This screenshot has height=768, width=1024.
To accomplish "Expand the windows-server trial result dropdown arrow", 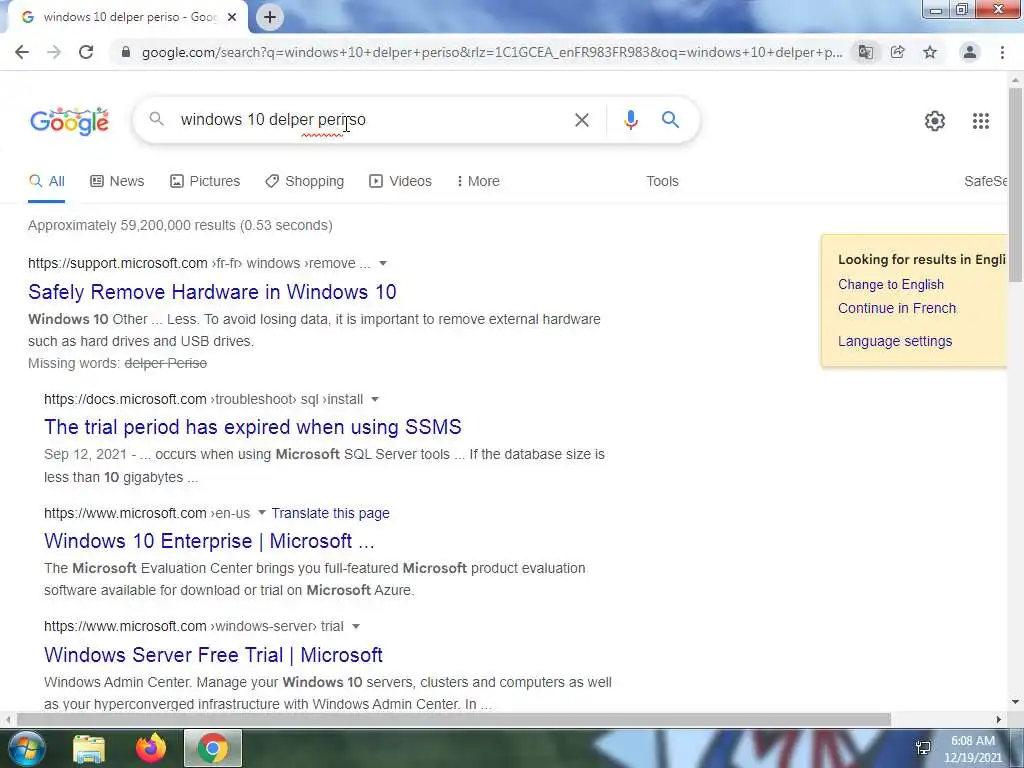I will tap(356, 626).
